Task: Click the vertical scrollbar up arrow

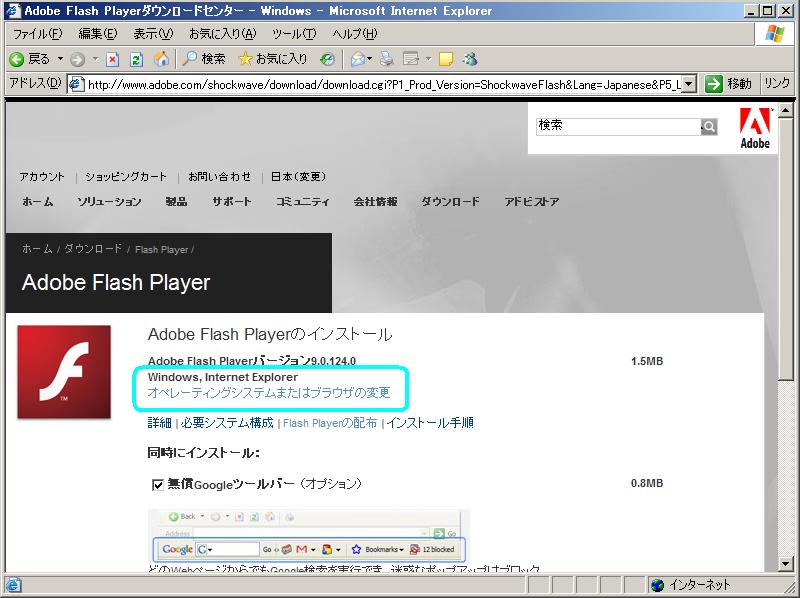Action: point(786,110)
